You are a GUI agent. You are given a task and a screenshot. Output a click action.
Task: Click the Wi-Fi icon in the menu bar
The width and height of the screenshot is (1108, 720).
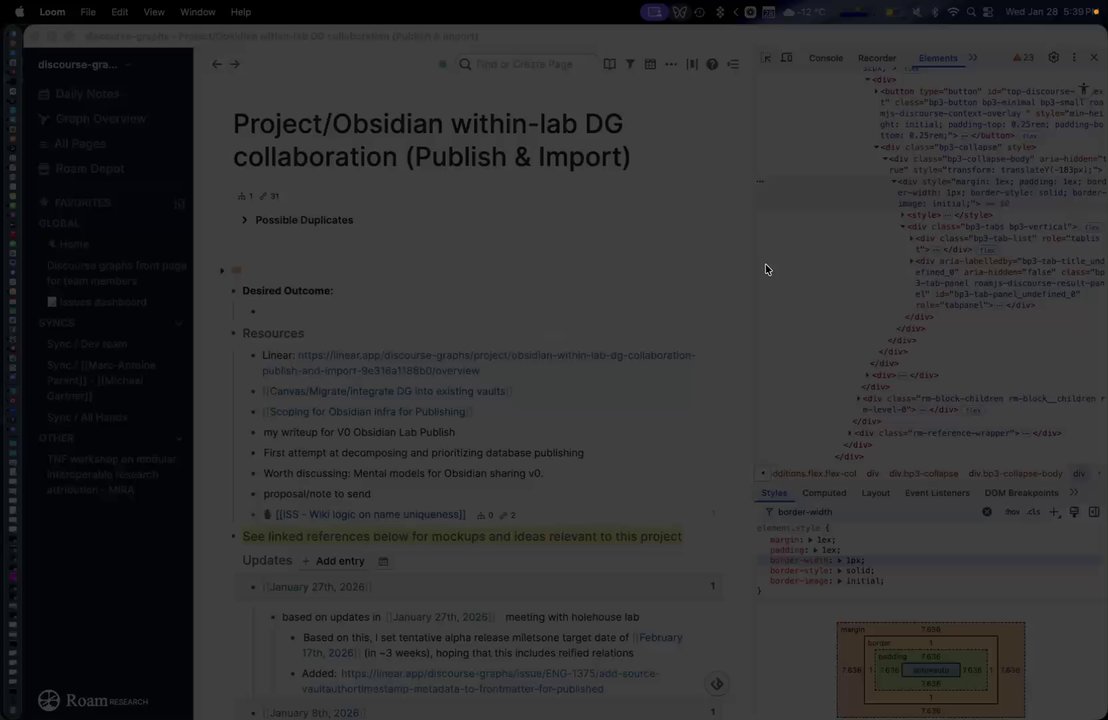953,12
